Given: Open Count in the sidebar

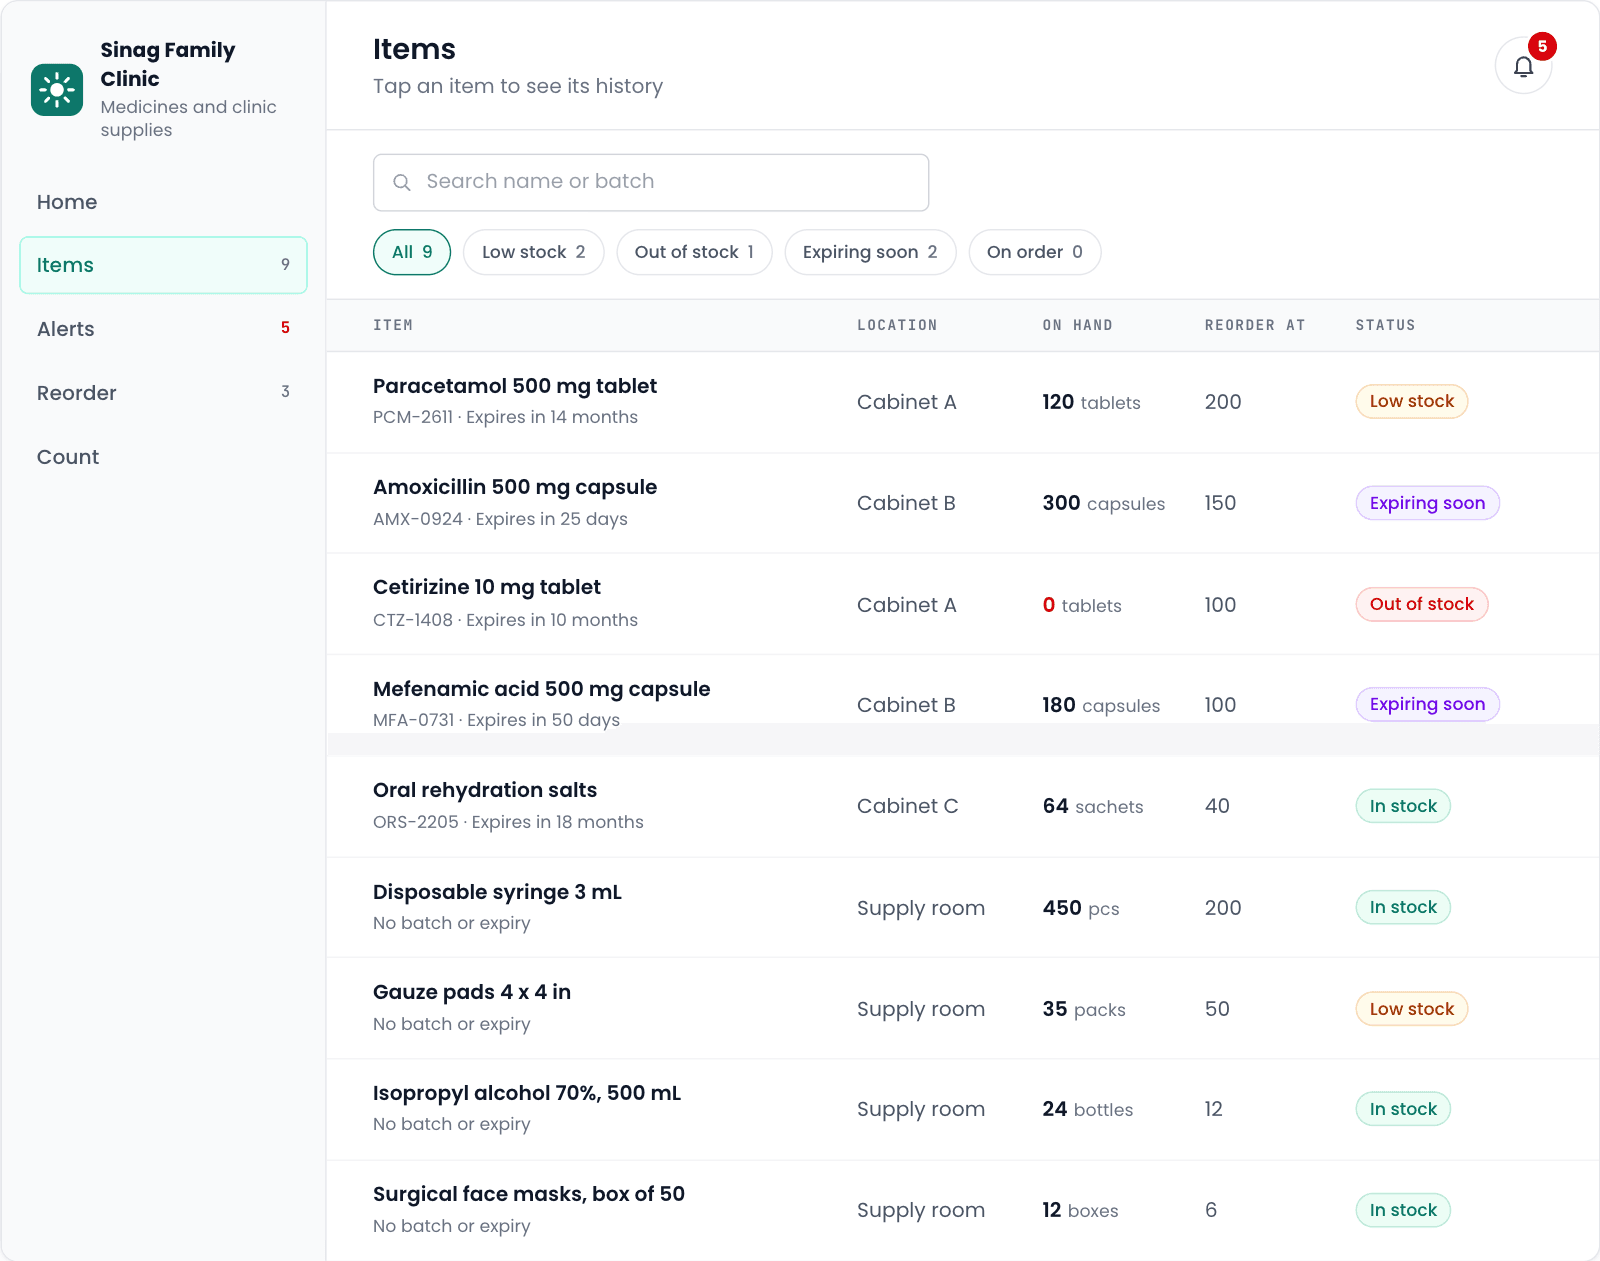Looking at the screenshot, I should tap(163, 457).
